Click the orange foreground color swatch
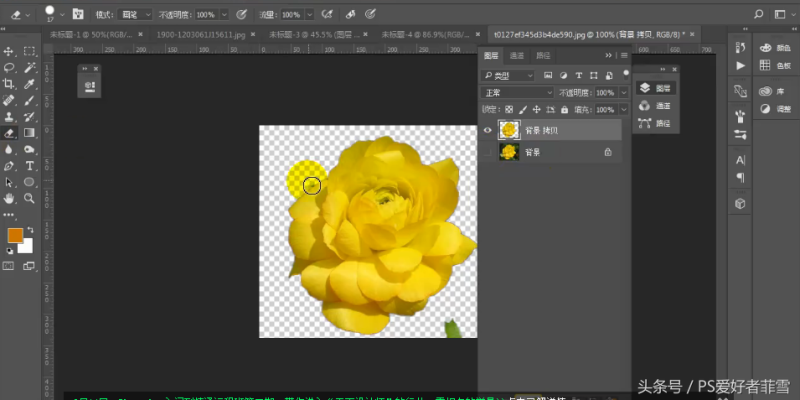The width and height of the screenshot is (800, 400). (15, 236)
